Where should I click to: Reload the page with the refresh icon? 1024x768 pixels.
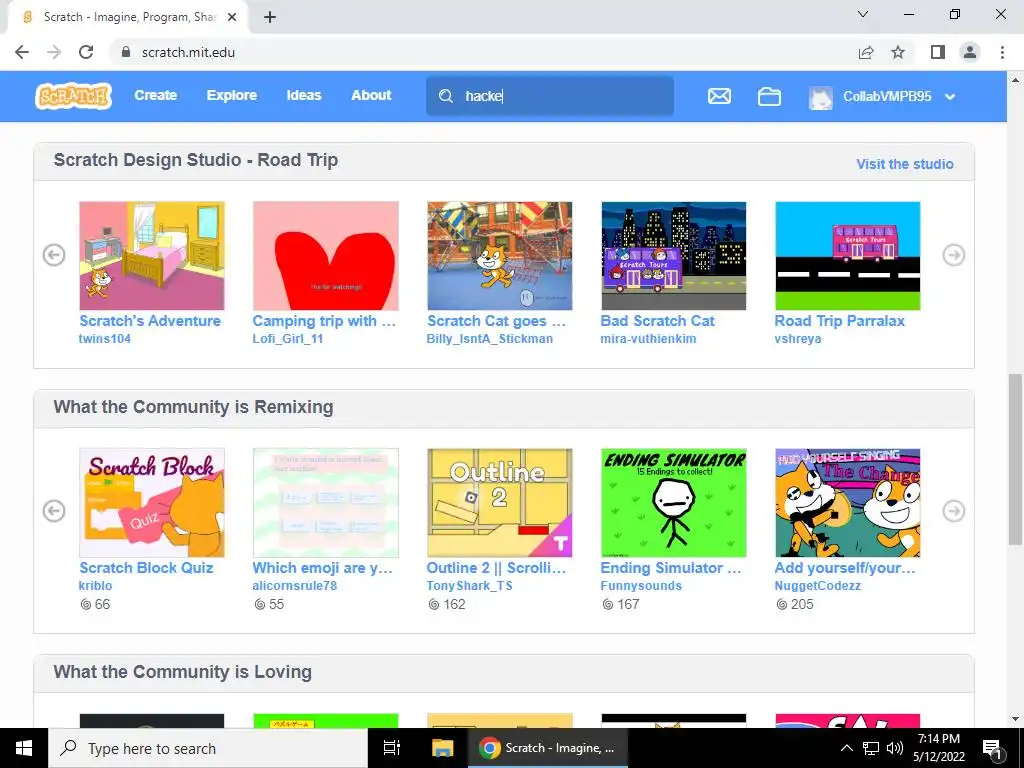click(86, 52)
